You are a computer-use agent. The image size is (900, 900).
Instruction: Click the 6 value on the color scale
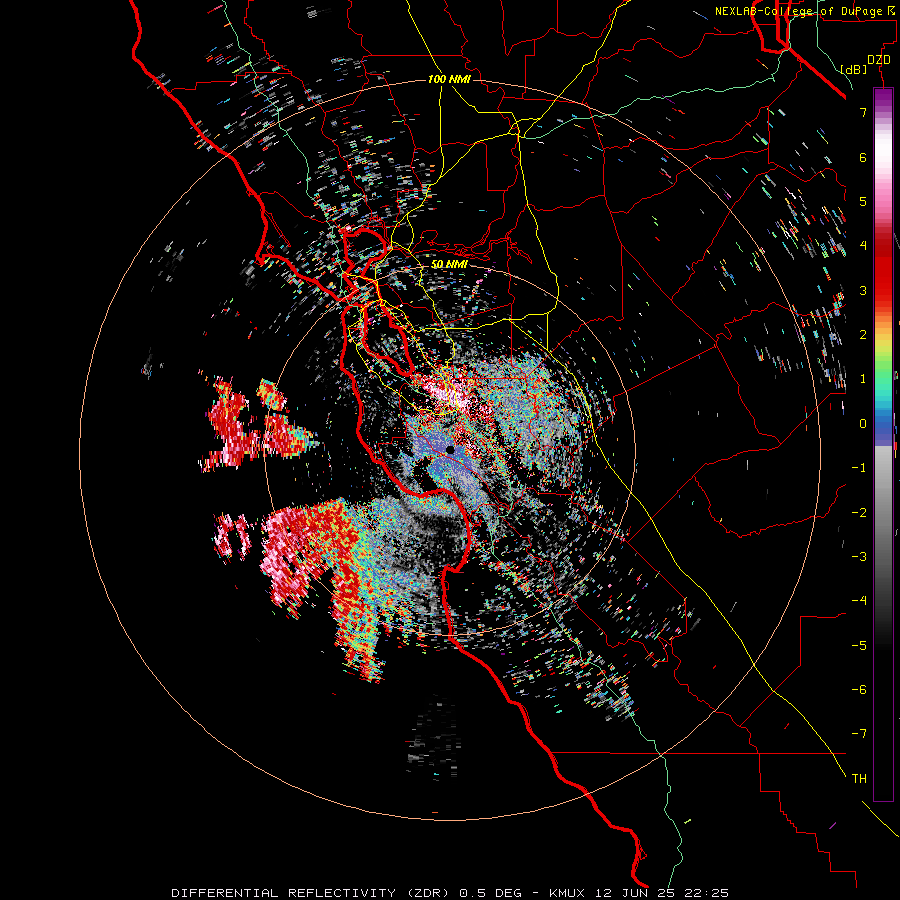tap(863, 157)
